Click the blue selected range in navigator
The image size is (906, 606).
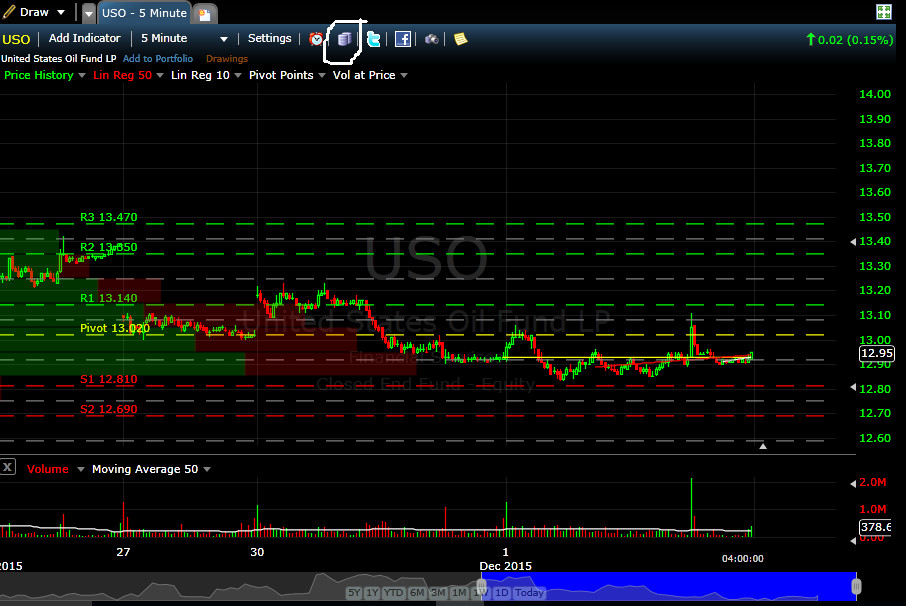click(x=669, y=586)
